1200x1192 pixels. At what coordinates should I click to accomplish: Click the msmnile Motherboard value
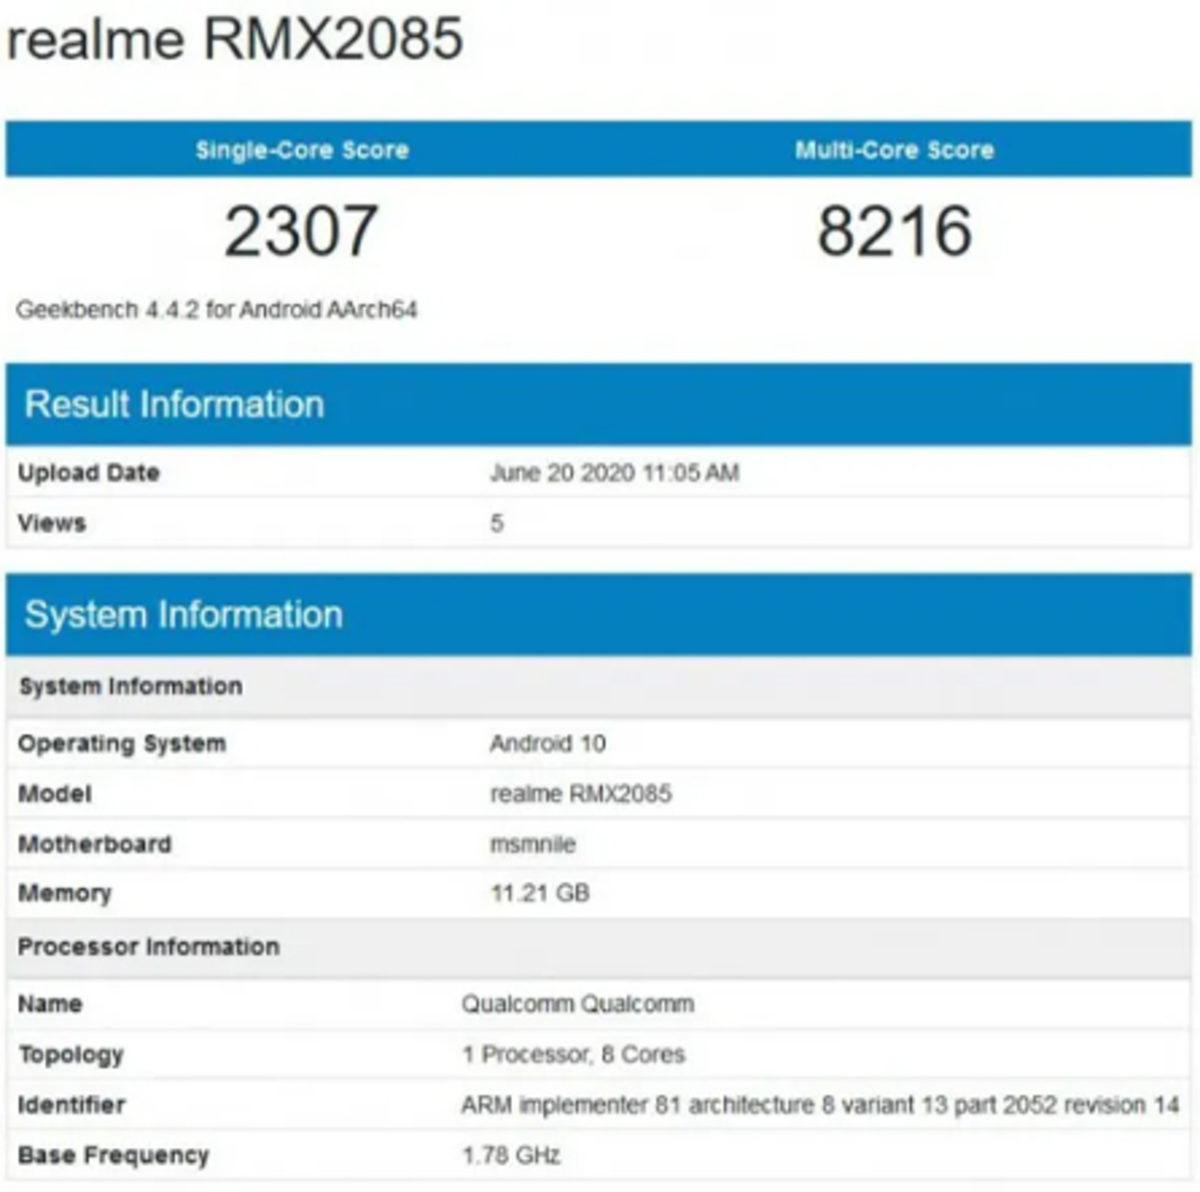coord(529,843)
